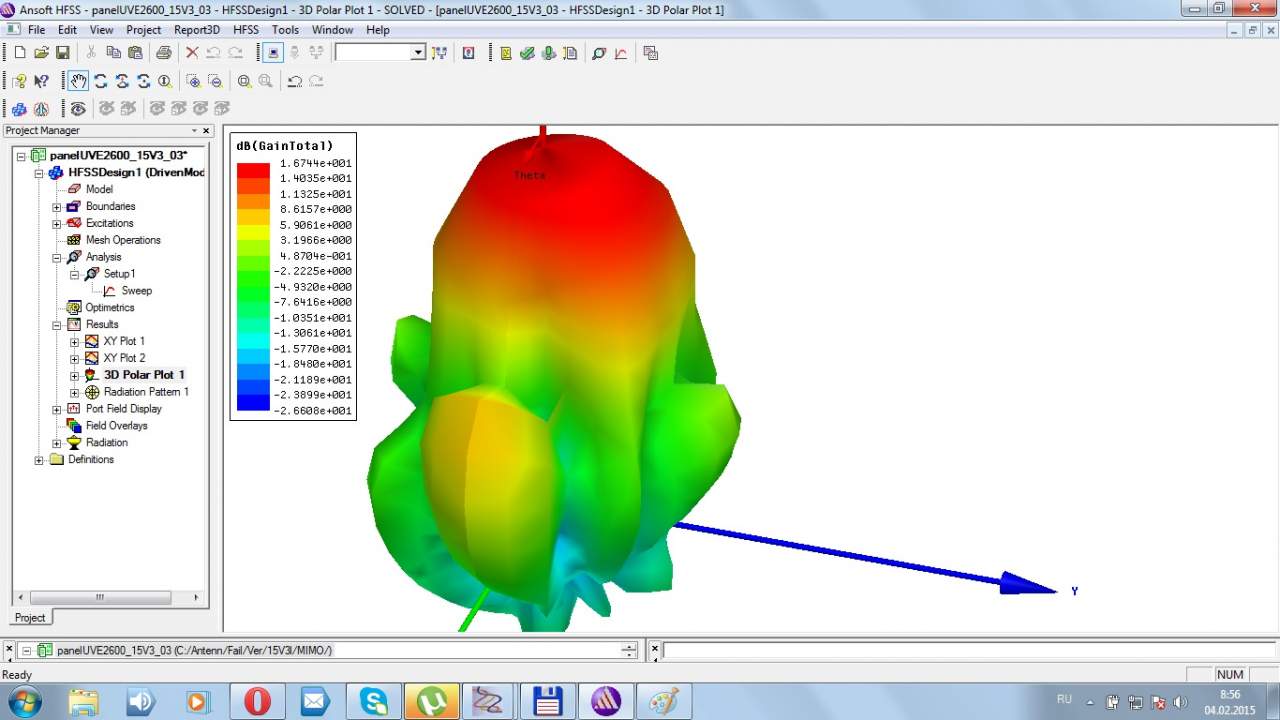The width and height of the screenshot is (1280, 720).
Task: Collapse the Results tree node
Action: point(57,325)
